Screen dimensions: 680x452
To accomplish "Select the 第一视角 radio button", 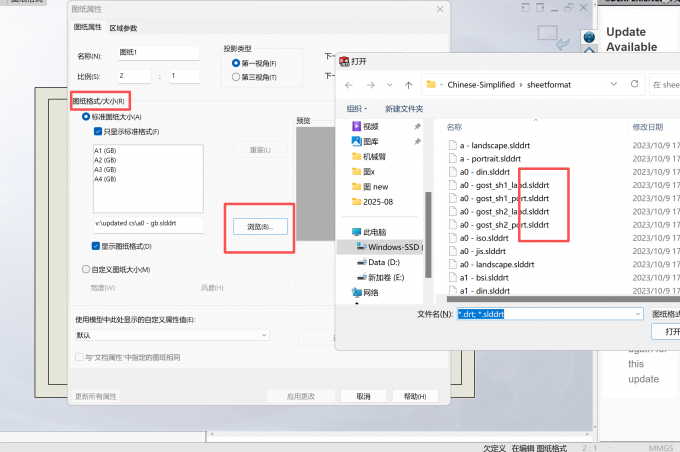I will 236,63.
